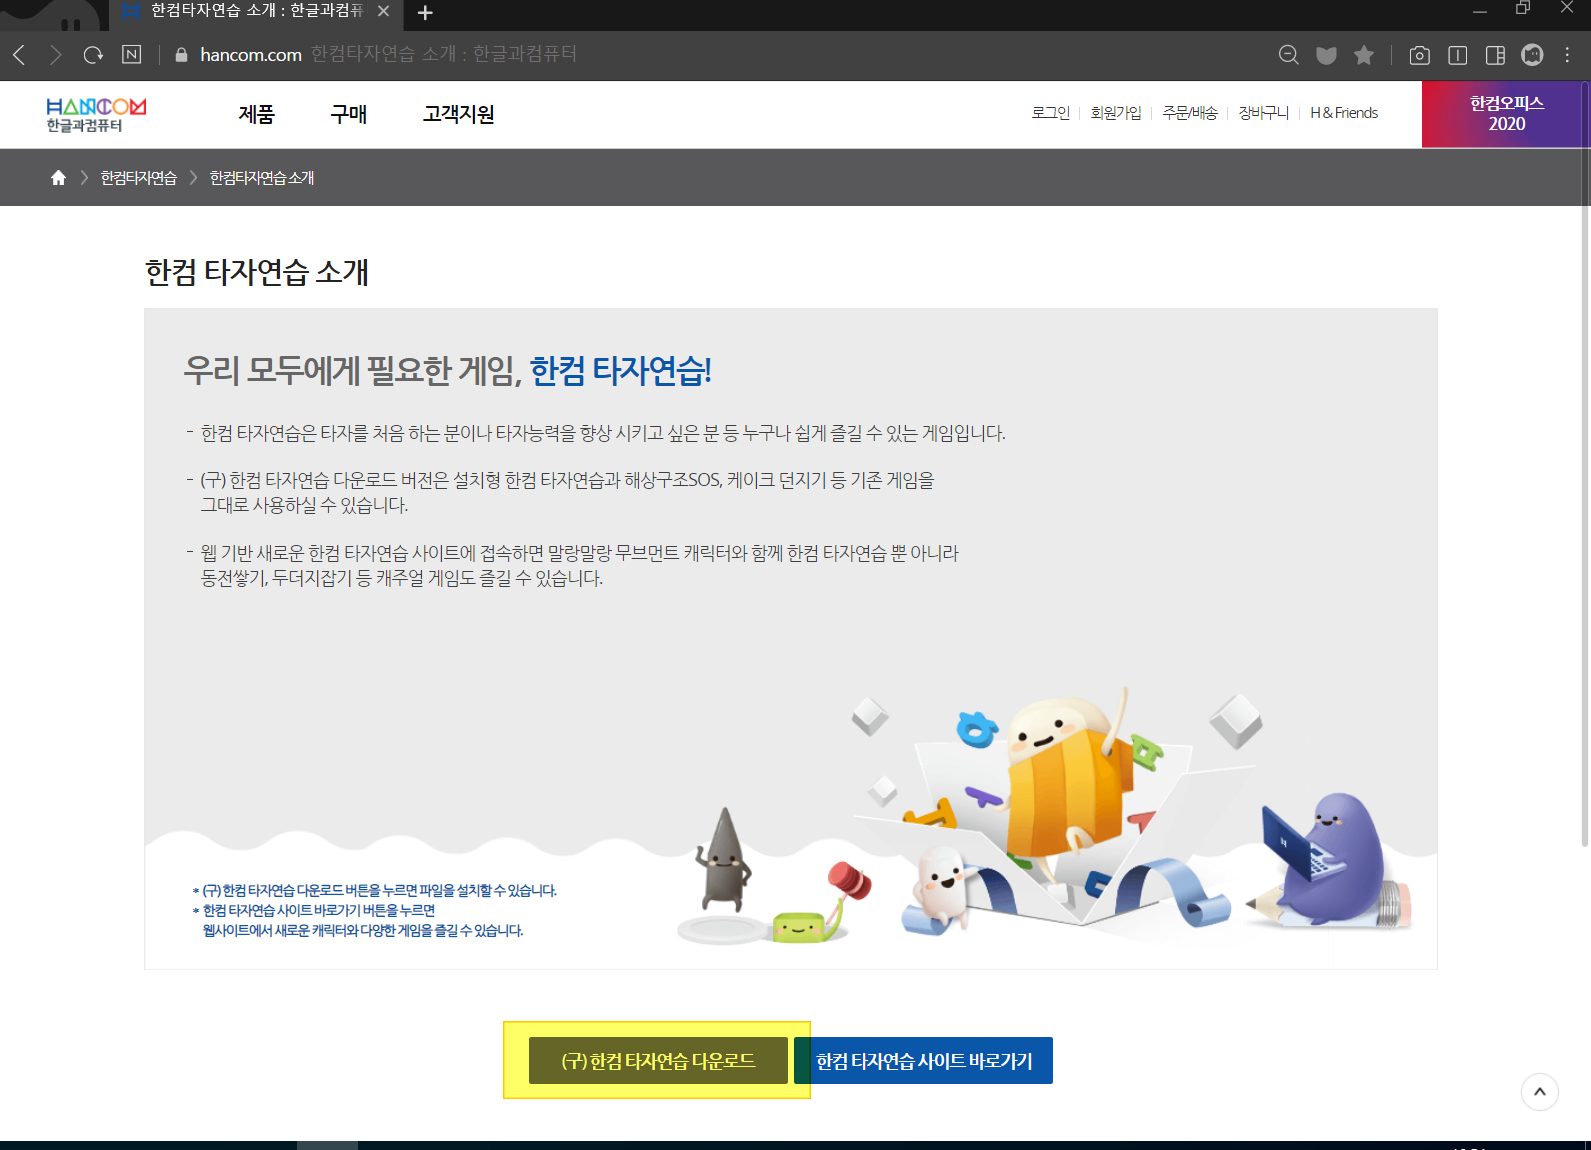Open the reader-mode icon in the toolbar
The height and width of the screenshot is (1150, 1591).
pos(1458,55)
